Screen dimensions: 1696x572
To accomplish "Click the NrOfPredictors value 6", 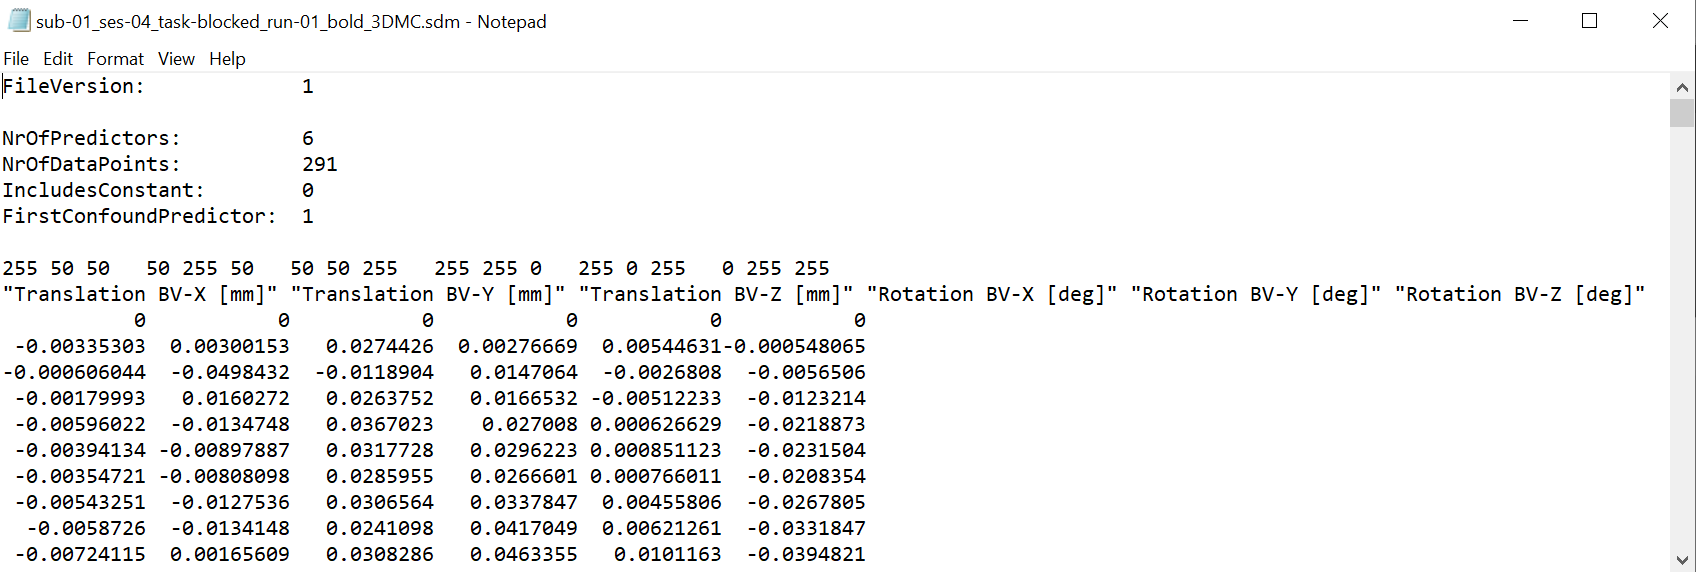I will (308, 138).
